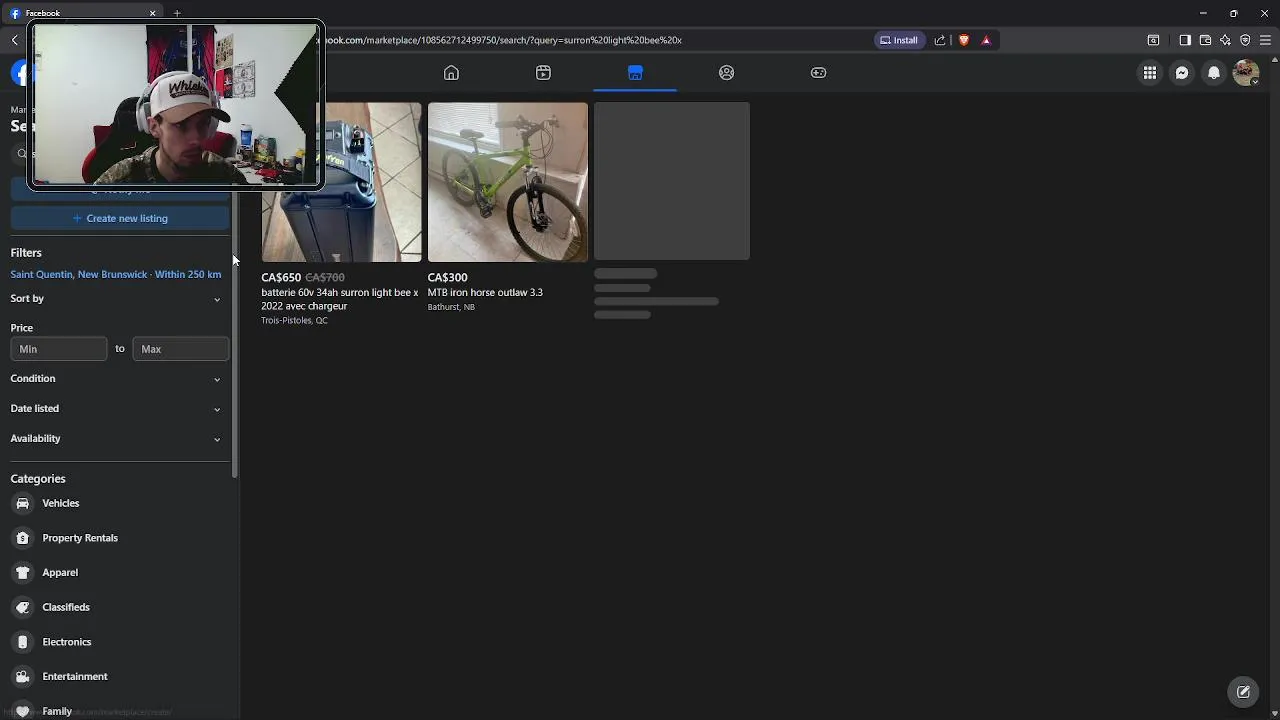Open the Family category label
Screen dimensions: 1280x720
pyautogui.click(x=57, y=711)
